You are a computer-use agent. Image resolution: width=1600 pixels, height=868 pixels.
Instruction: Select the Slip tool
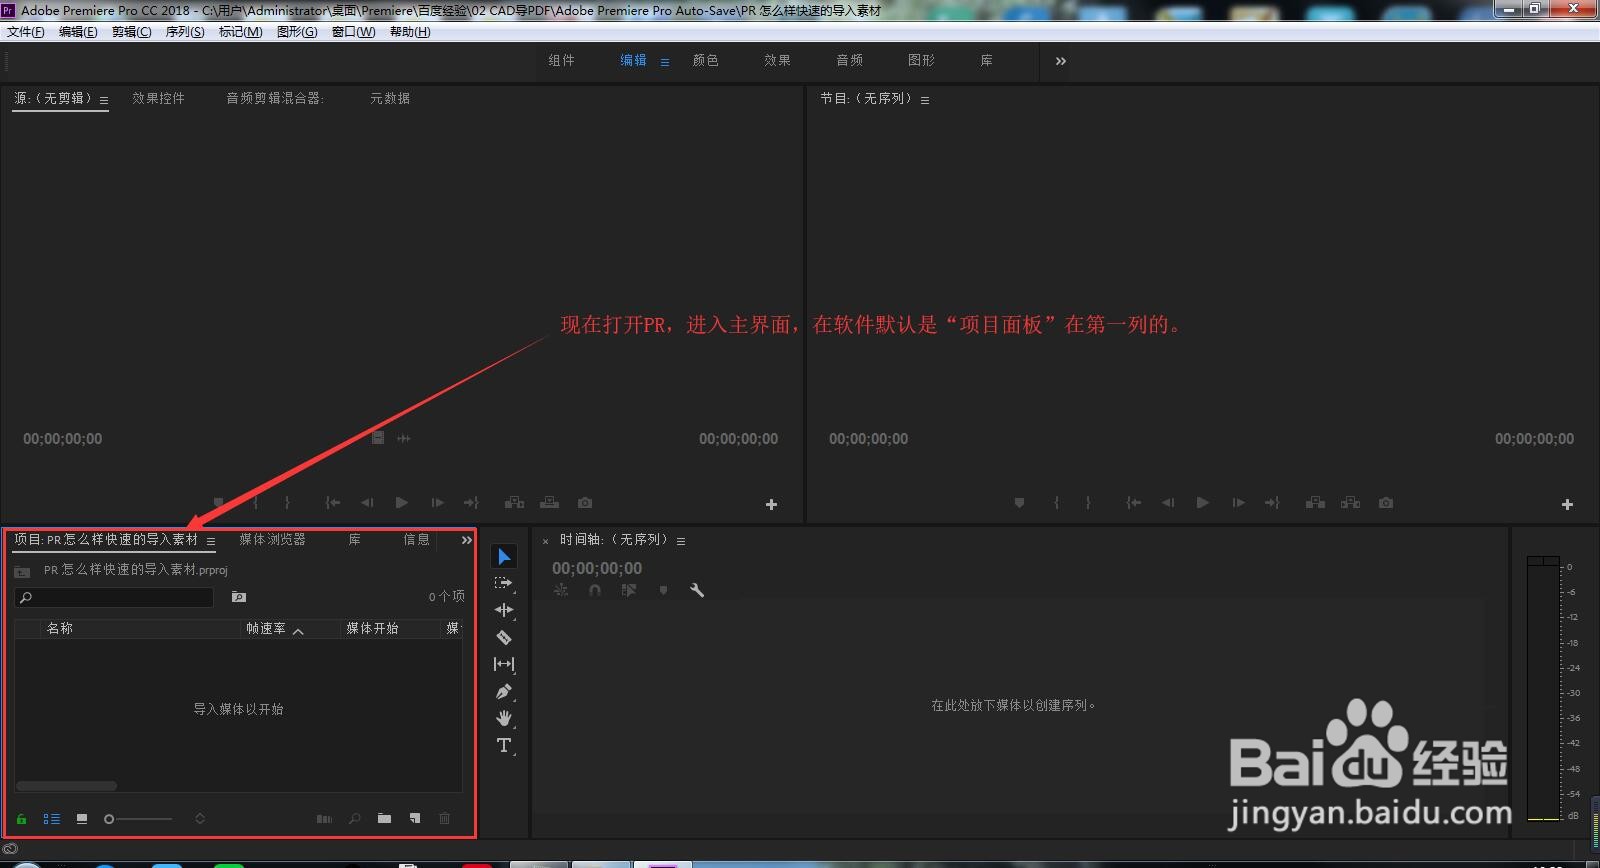504,664
